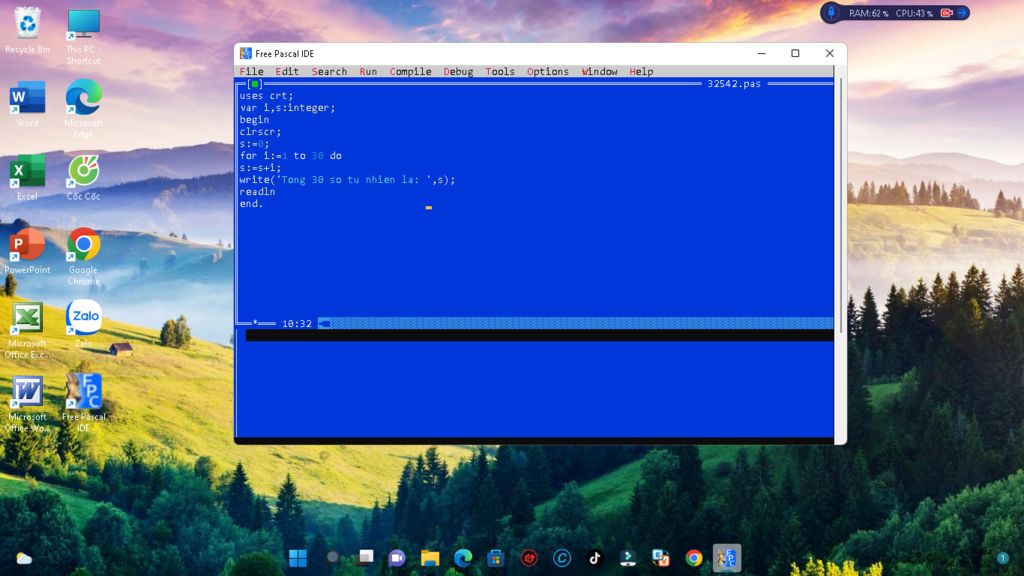Open the Windows Start menu
The image size is (1024, 576).
298,558
